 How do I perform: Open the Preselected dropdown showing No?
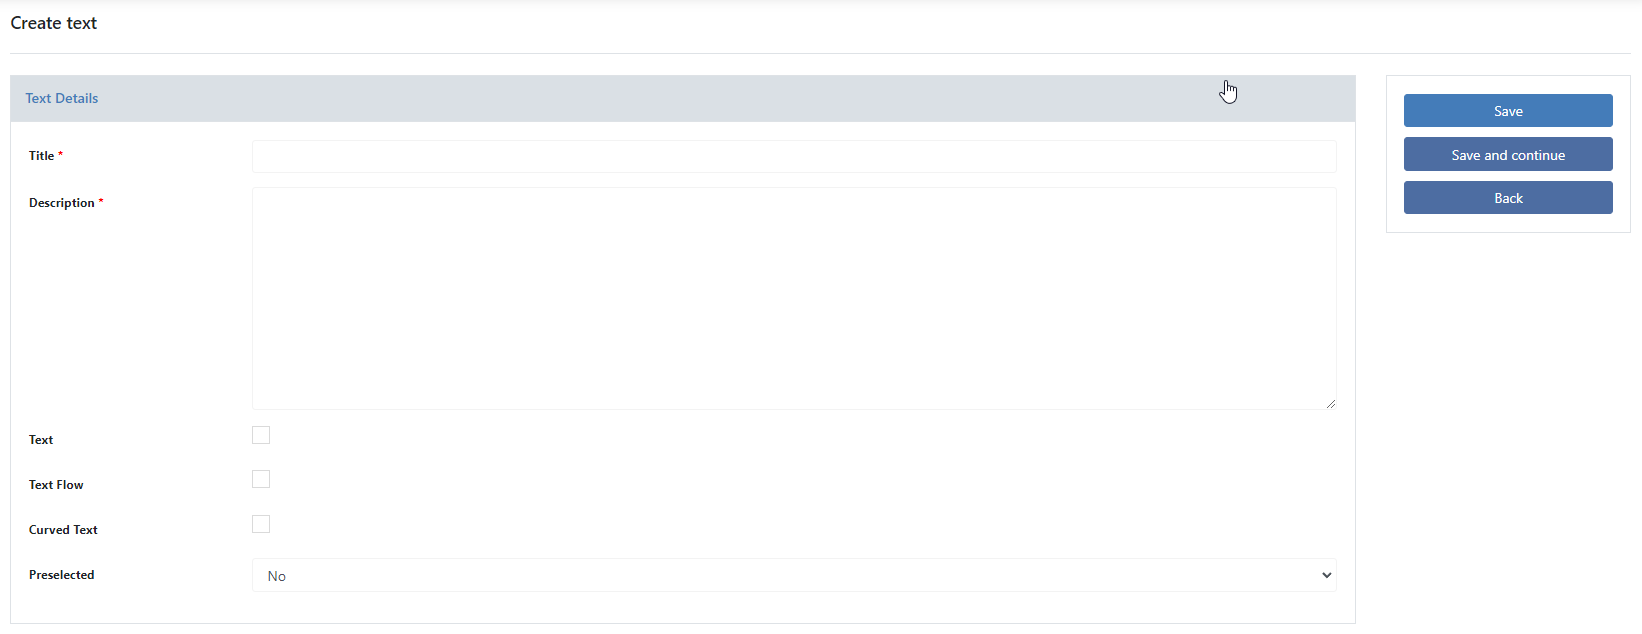click(x=794, y=575)
